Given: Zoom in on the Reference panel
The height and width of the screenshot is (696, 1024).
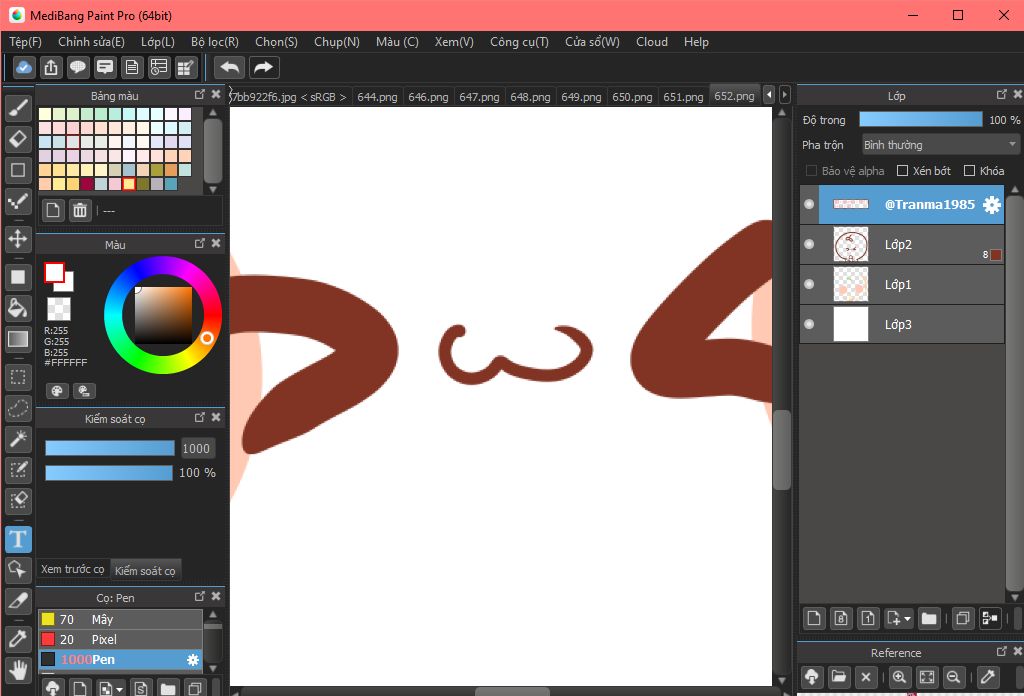Looking at the screenshot, I should pos(899,677).
